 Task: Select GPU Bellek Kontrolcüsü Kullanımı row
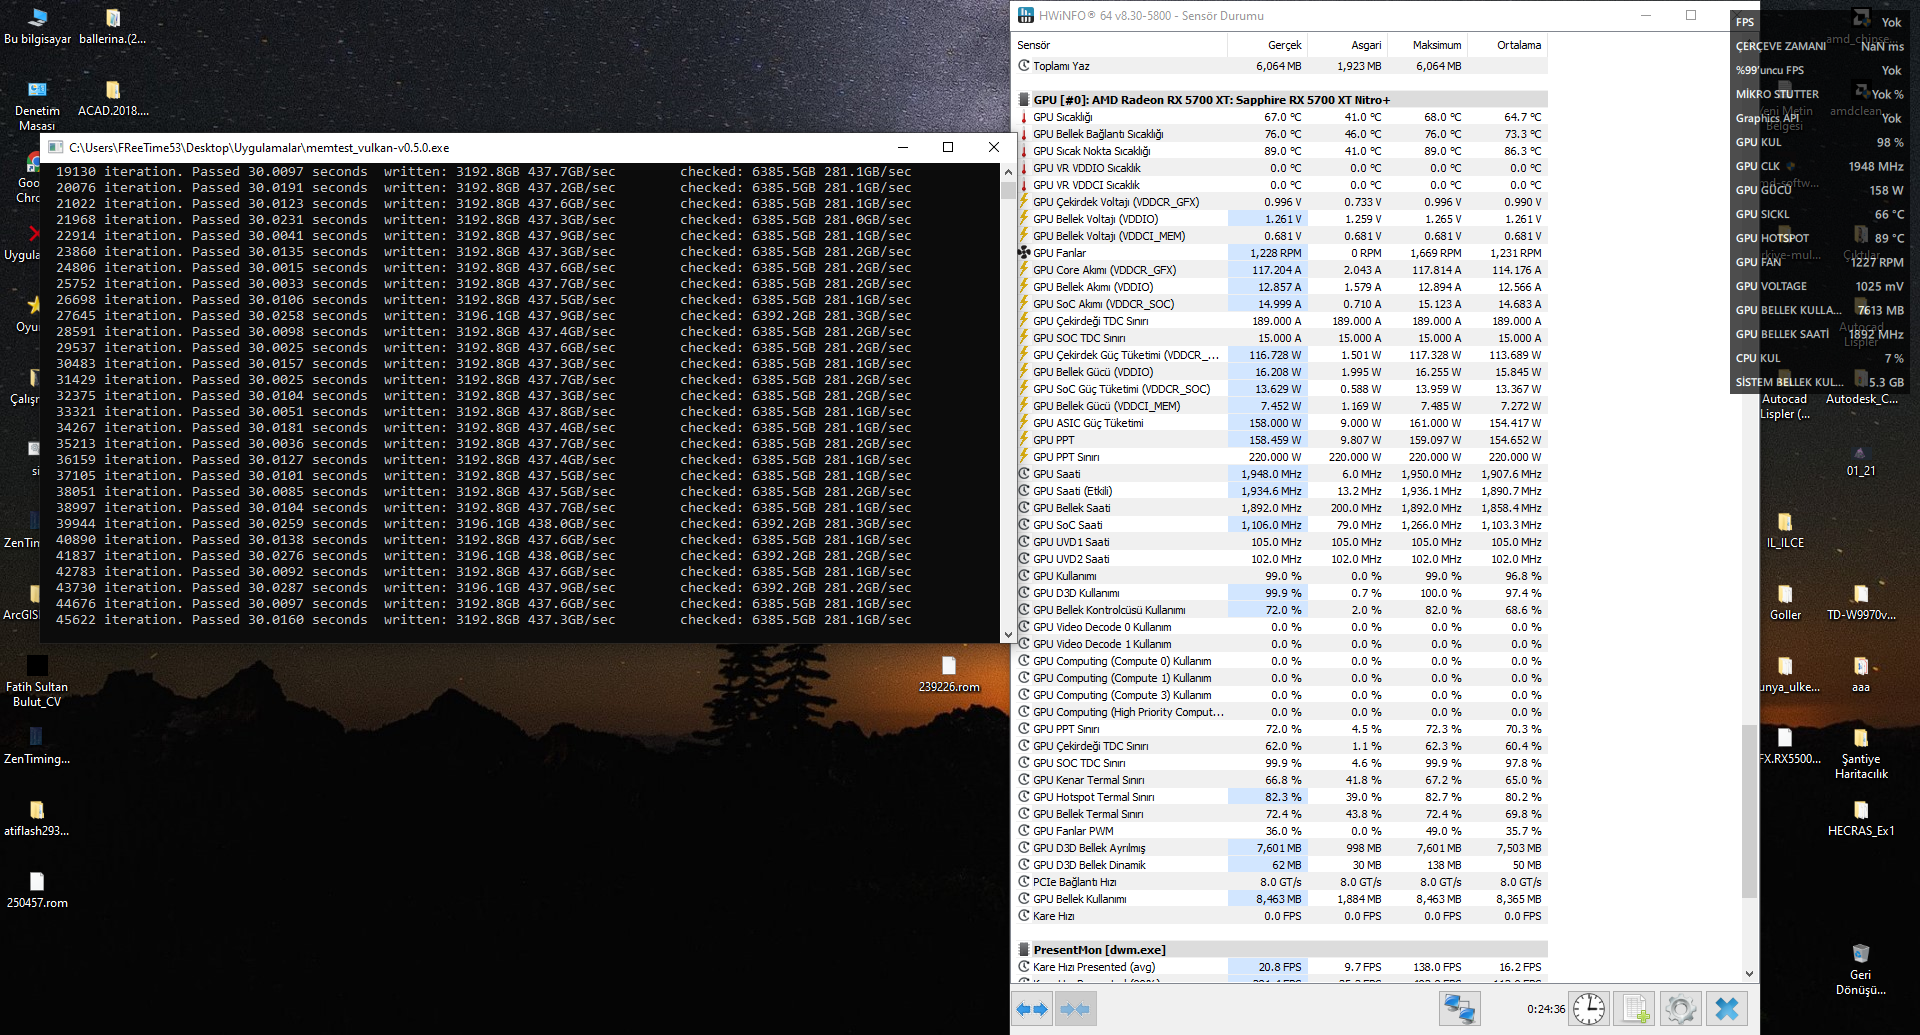coord(1282,610)
